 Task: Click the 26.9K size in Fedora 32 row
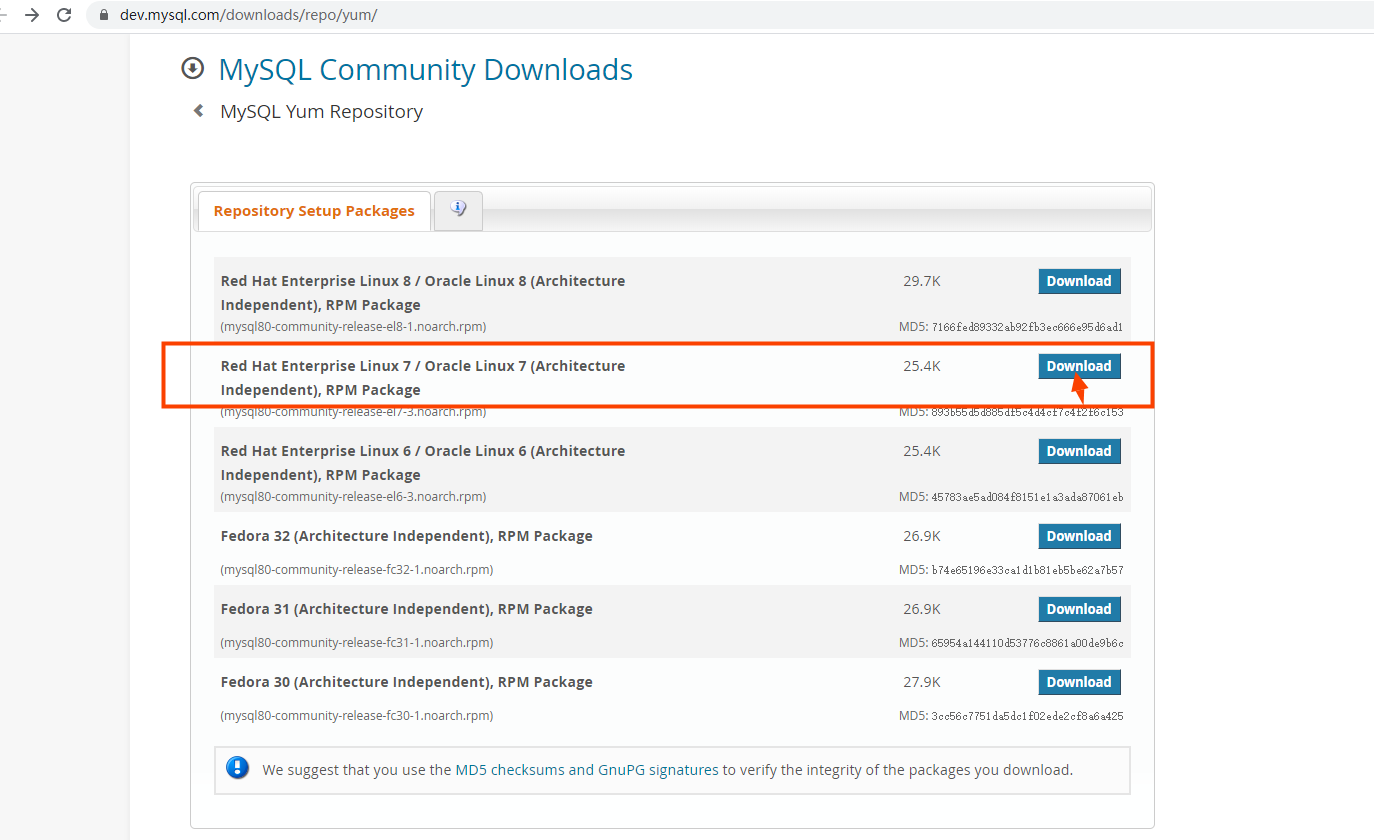tap(922, 536)
